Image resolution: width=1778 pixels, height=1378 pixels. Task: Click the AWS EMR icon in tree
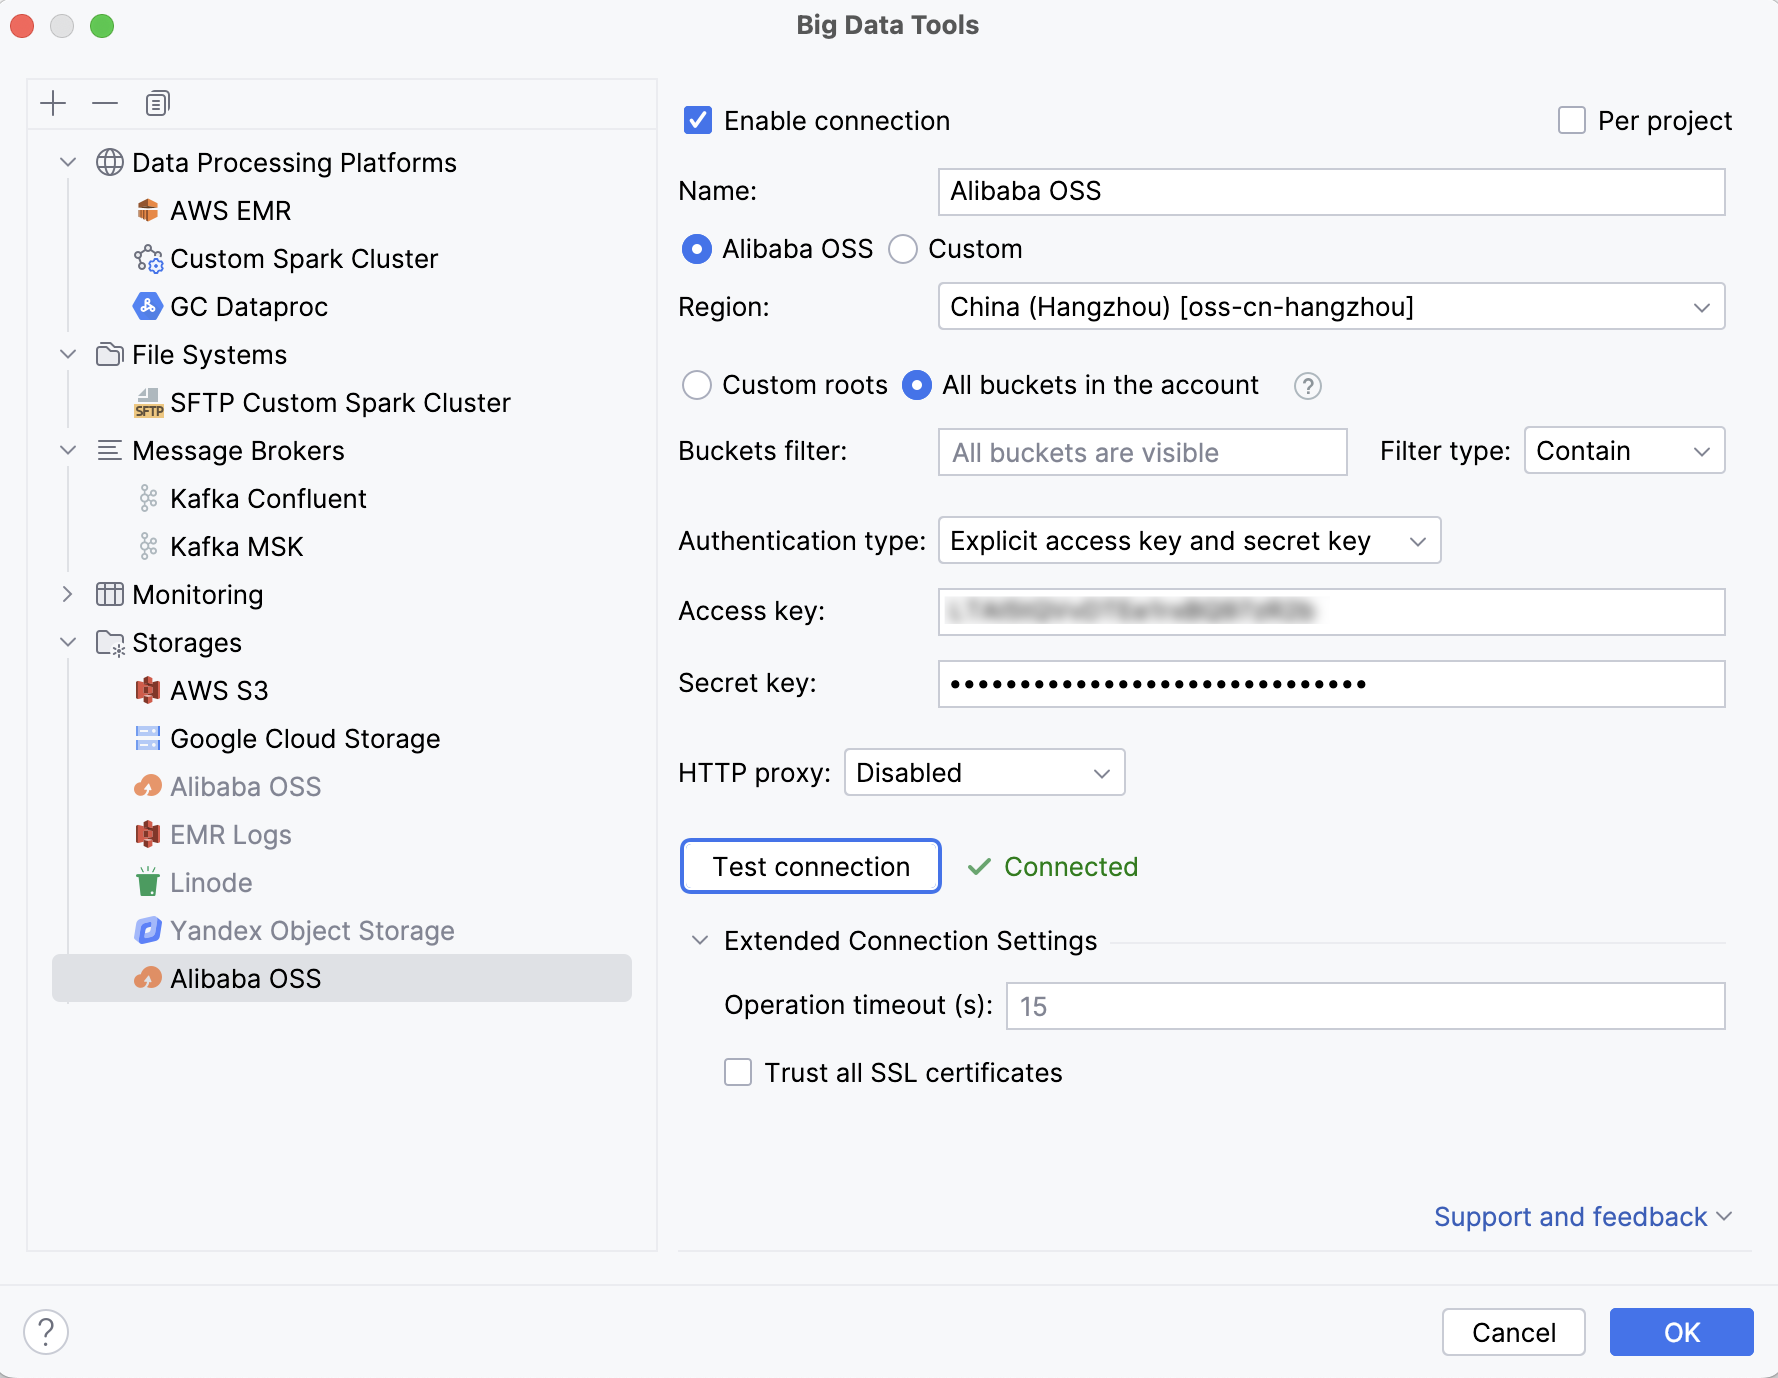point(148,210)
